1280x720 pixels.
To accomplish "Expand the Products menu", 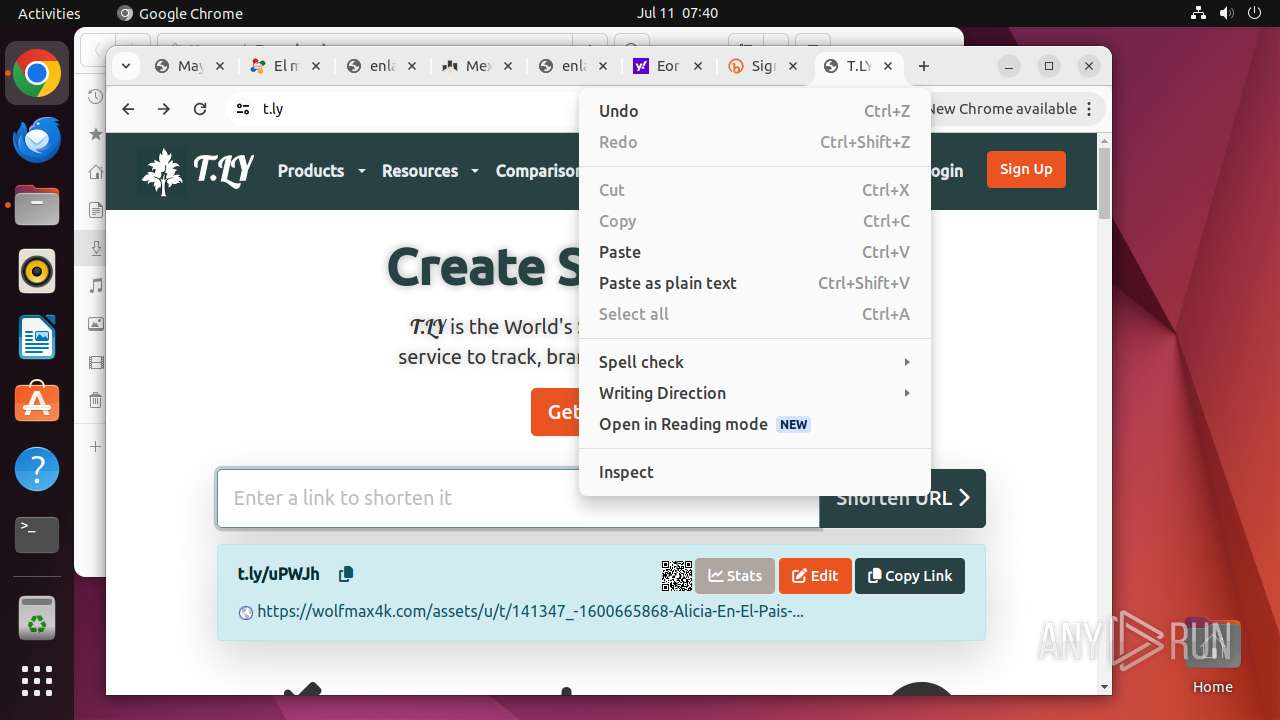I will pos(321,171).
